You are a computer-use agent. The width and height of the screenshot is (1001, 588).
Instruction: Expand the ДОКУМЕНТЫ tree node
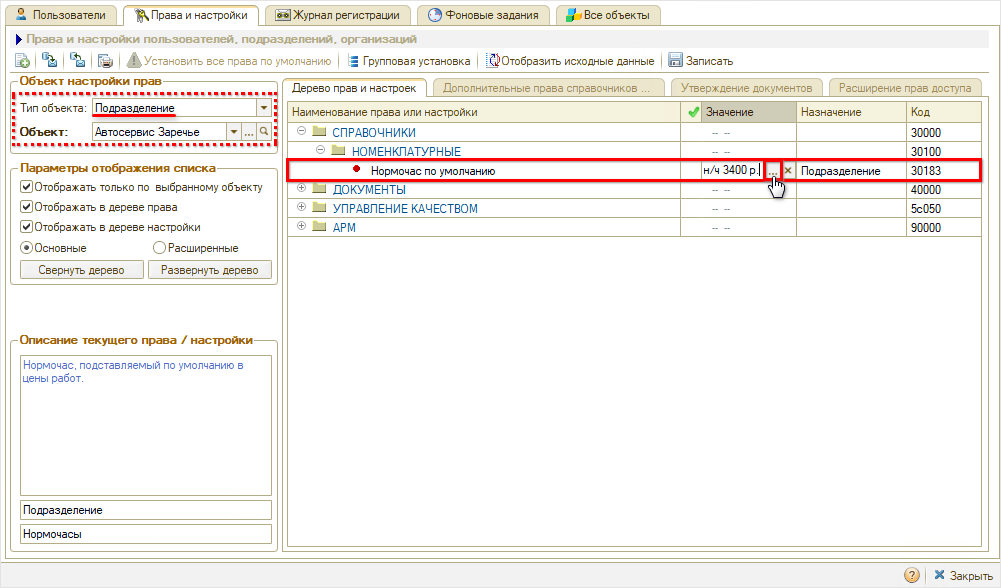tap(302, 189)
